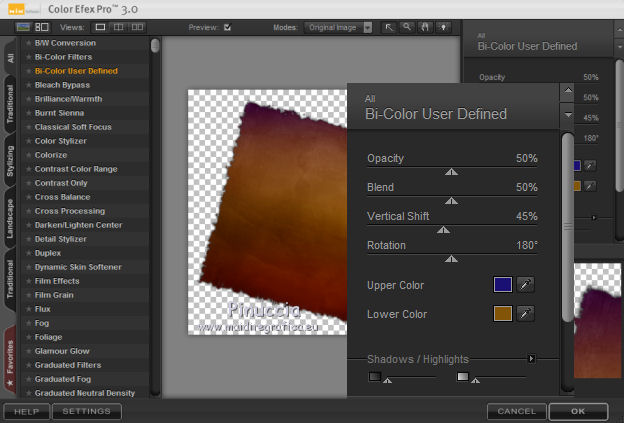Open the Landscape filter category tab
624x423 pixels.
click(x=10, y=217)
